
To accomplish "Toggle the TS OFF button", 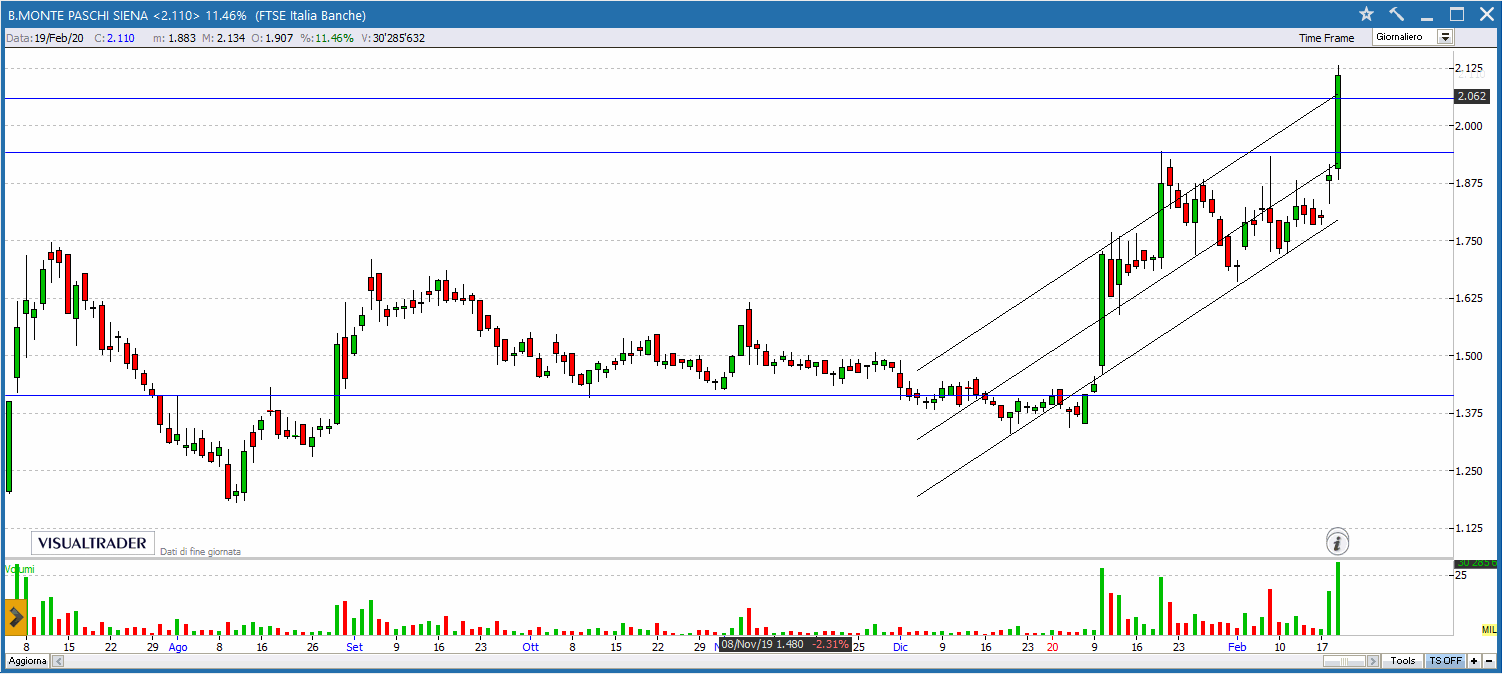I will pos(1445,661).
